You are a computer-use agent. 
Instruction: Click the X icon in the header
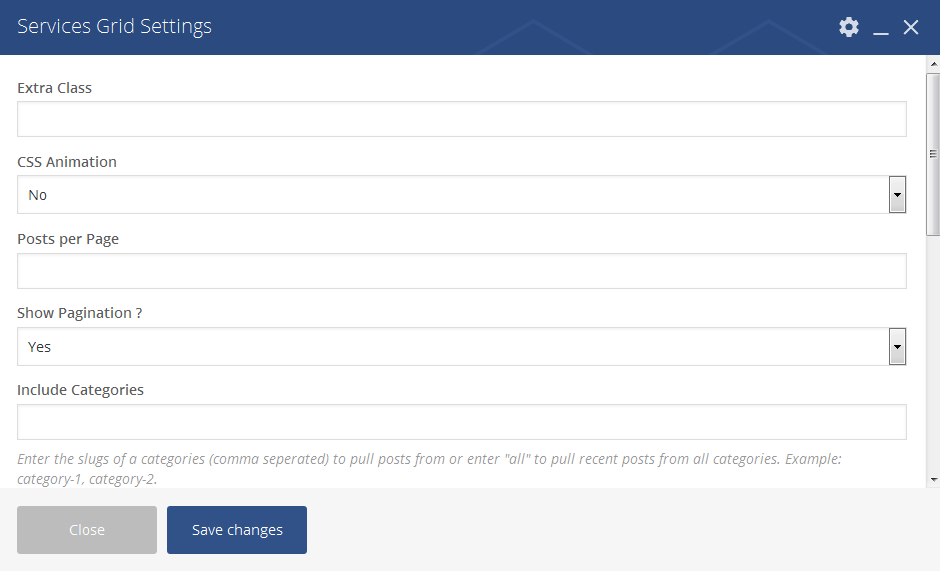[x=911, y=27]
